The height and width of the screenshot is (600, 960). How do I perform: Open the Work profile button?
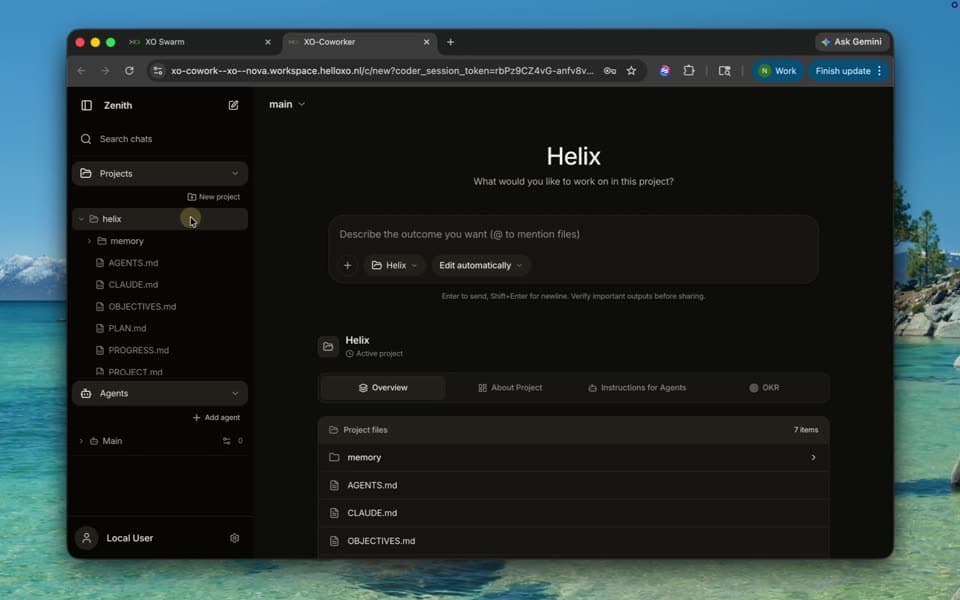click(x=778, y=71)
